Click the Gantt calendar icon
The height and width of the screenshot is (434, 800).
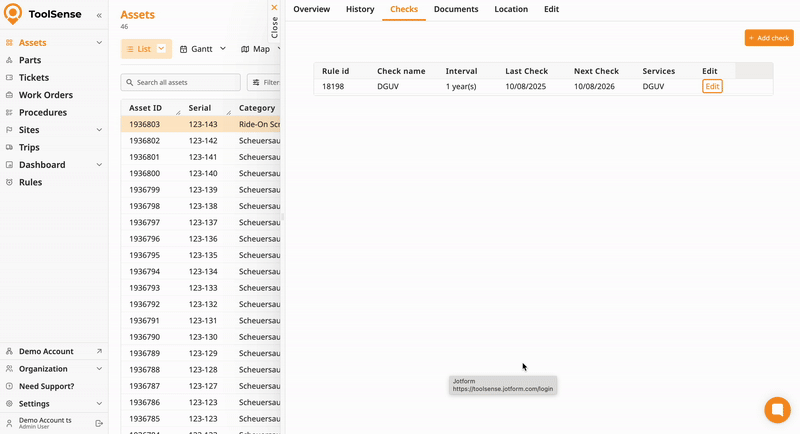coord(184,49)
